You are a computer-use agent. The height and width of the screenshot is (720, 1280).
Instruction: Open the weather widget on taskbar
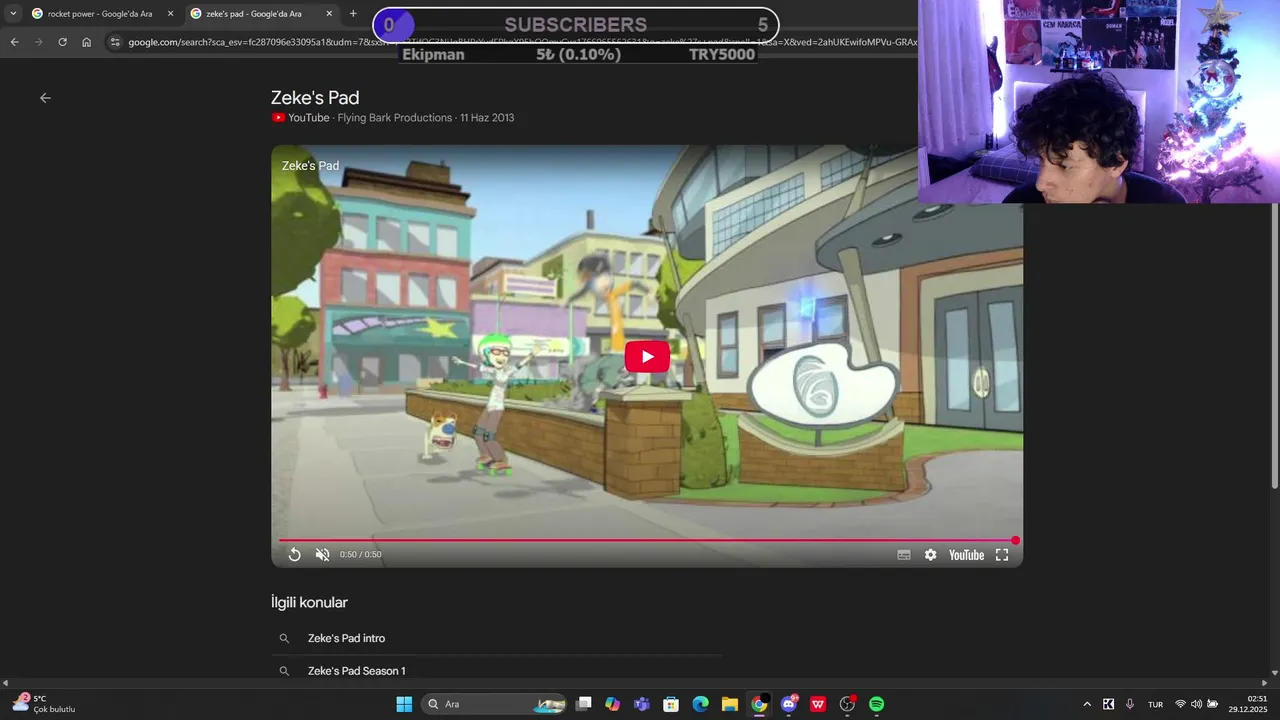tap(44, 704)
